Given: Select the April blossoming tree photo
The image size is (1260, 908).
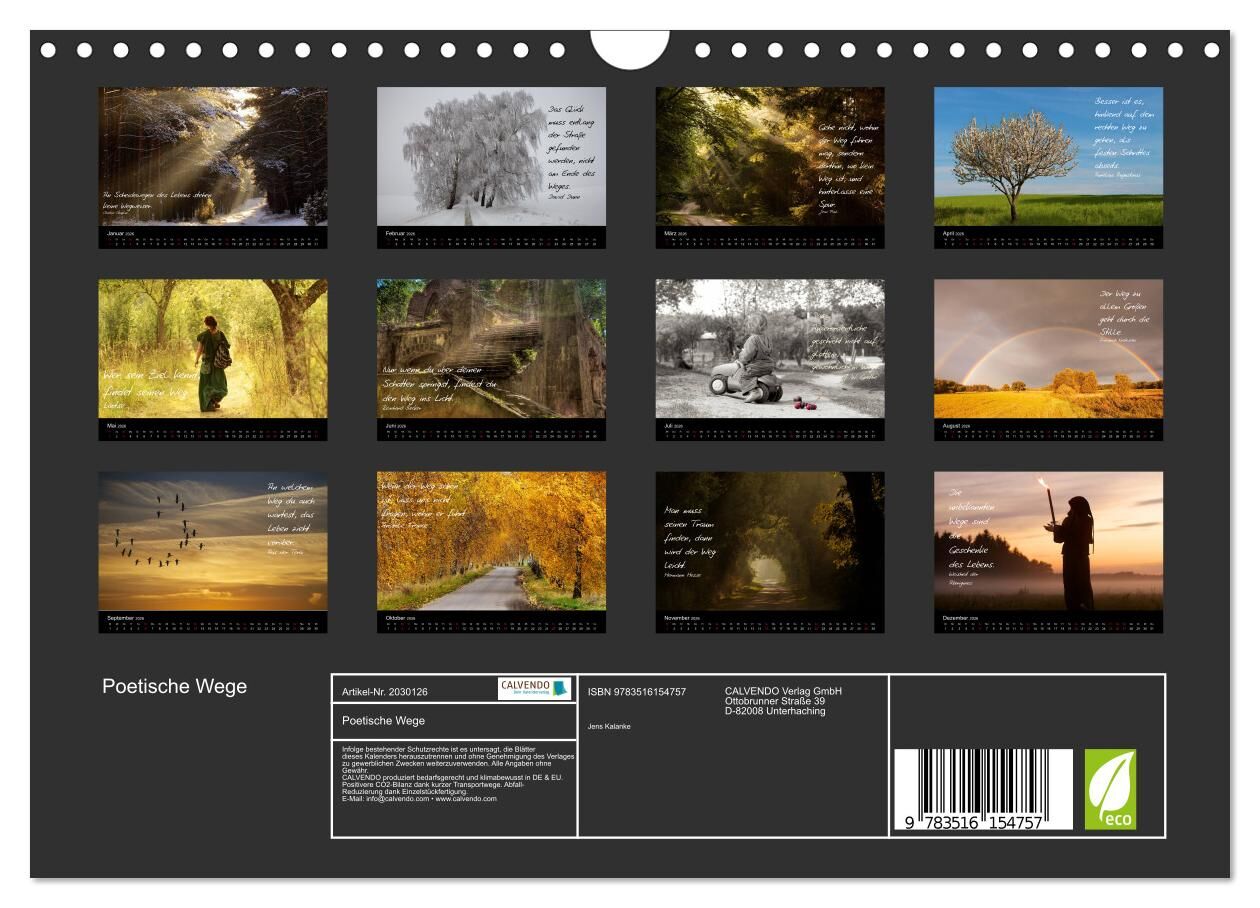Looking at the screenshot, I should tap(1048, 157).
